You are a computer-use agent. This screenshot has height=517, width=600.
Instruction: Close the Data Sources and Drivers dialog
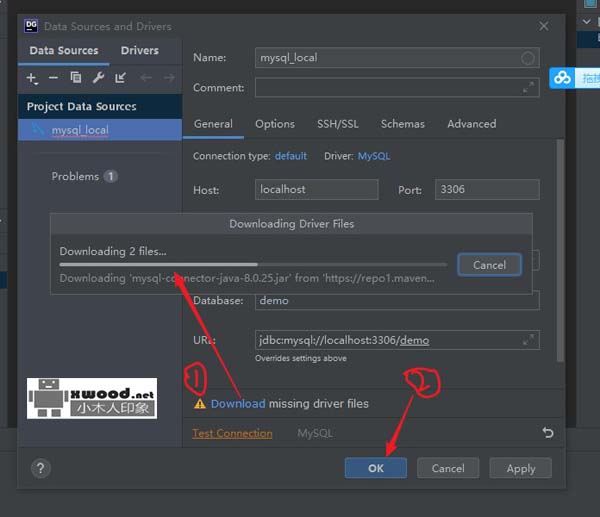click(544, 26)
